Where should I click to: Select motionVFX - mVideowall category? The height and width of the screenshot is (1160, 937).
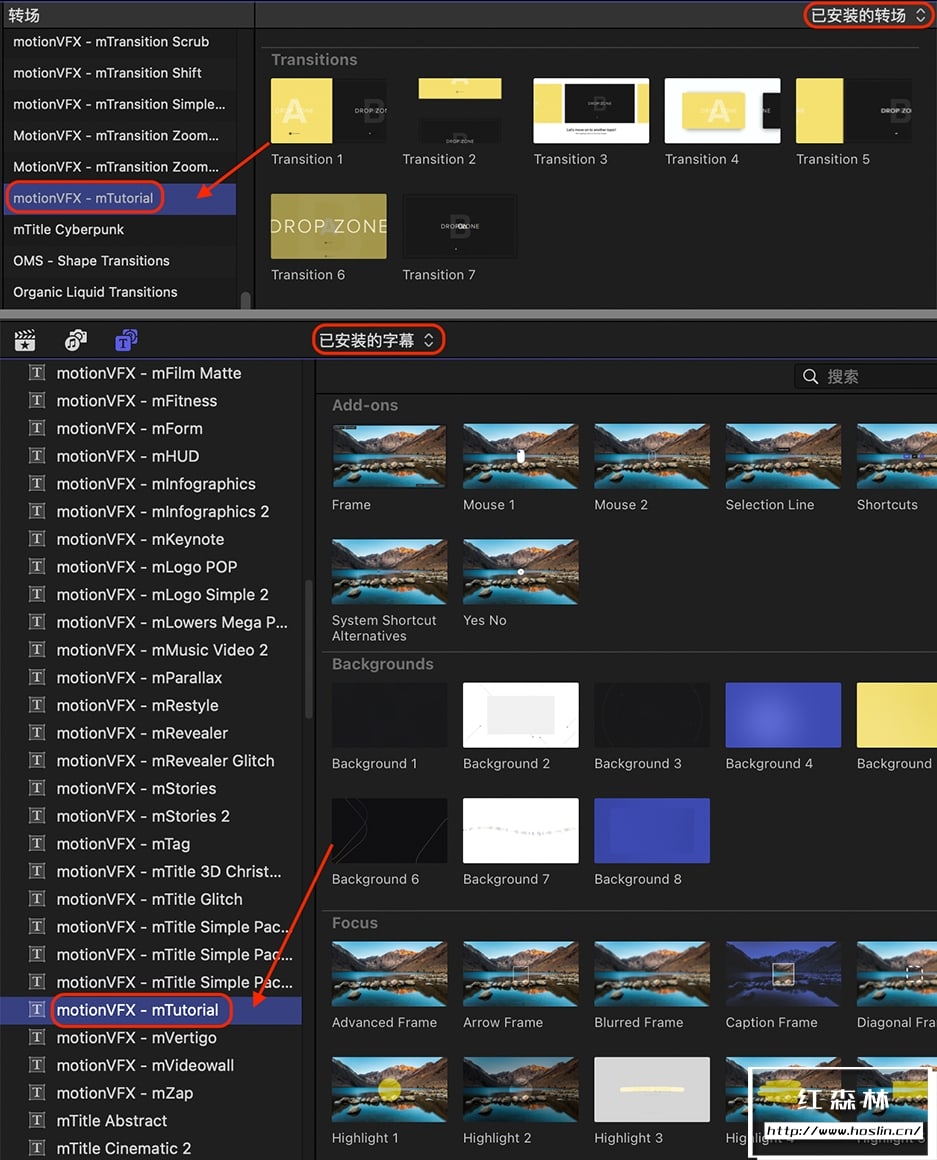(x=146, y=1065)
